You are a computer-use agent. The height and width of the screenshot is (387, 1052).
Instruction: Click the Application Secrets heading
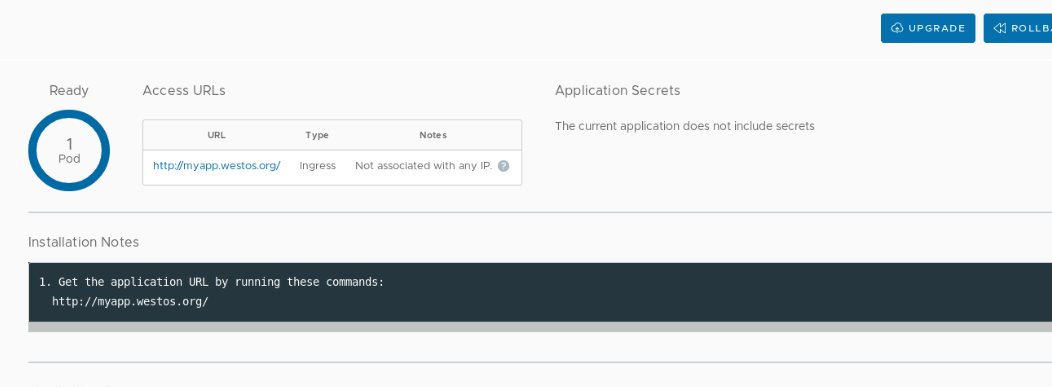click(x=617, y=91)
